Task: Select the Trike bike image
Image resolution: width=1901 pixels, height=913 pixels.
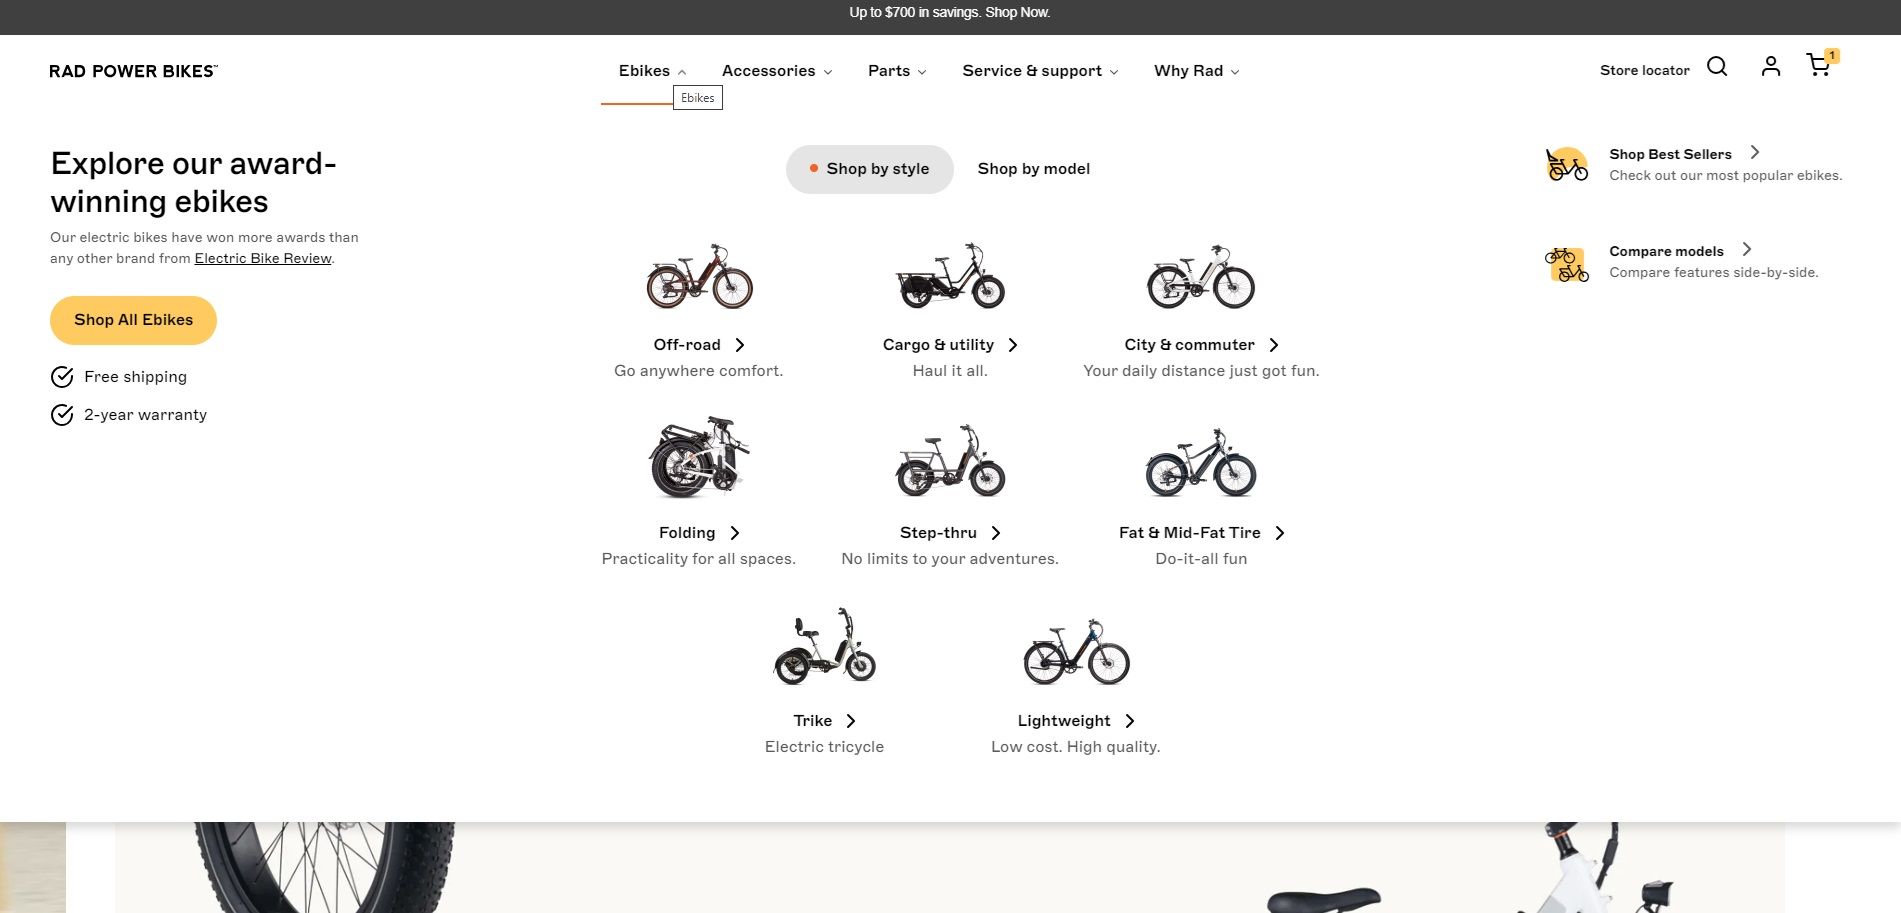Action: coord(825,647)
